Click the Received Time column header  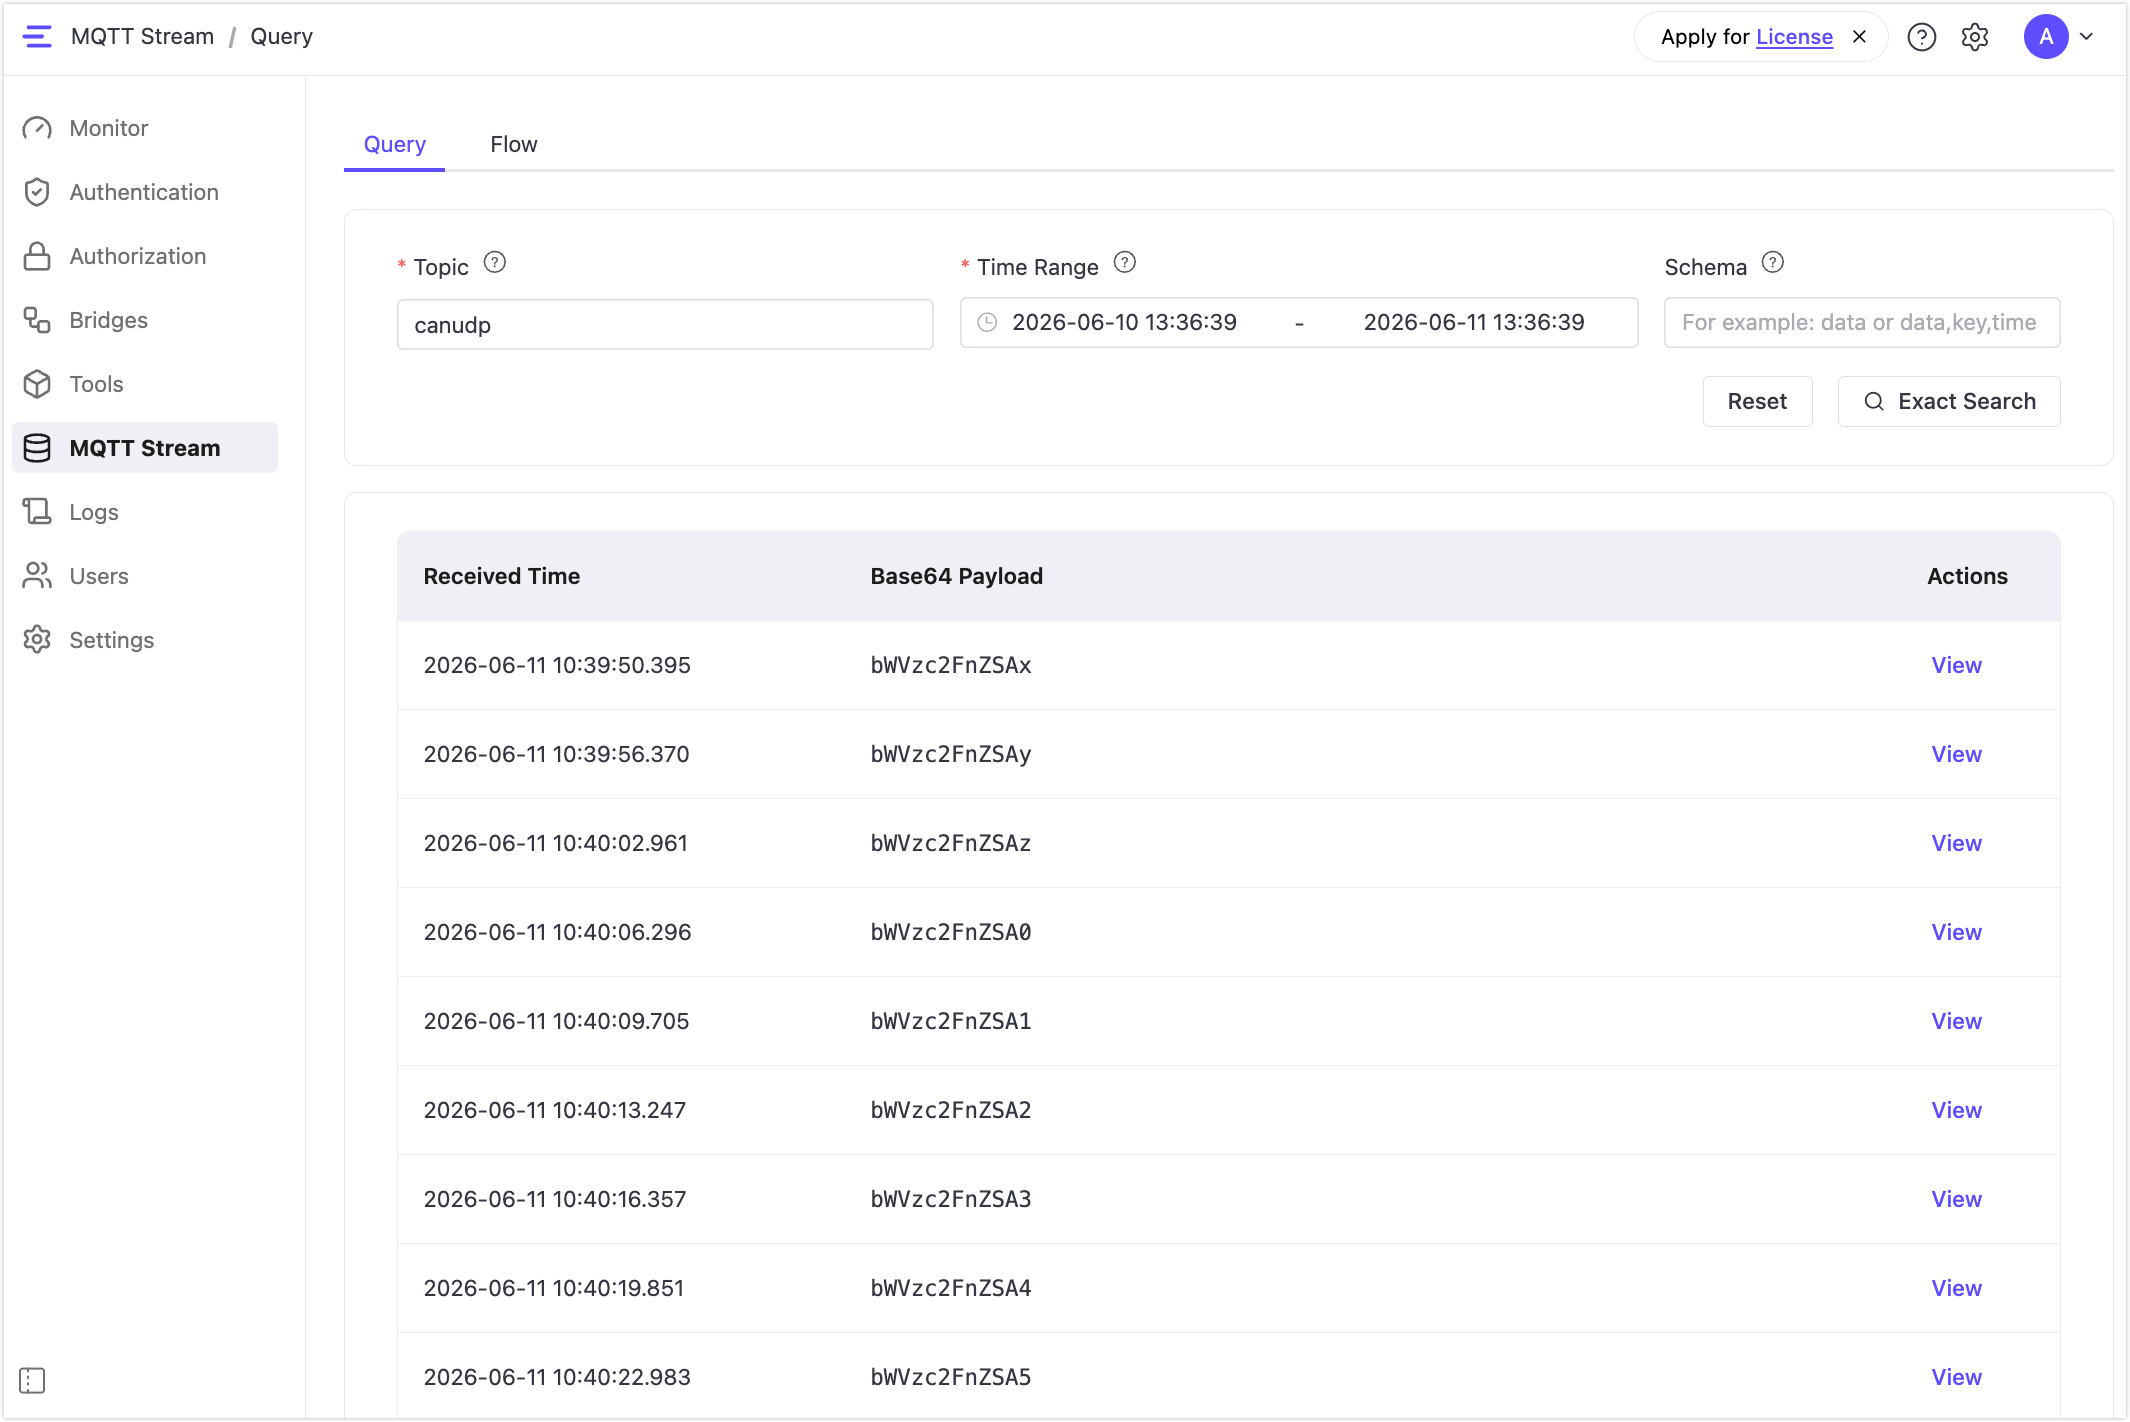[502, 576]
